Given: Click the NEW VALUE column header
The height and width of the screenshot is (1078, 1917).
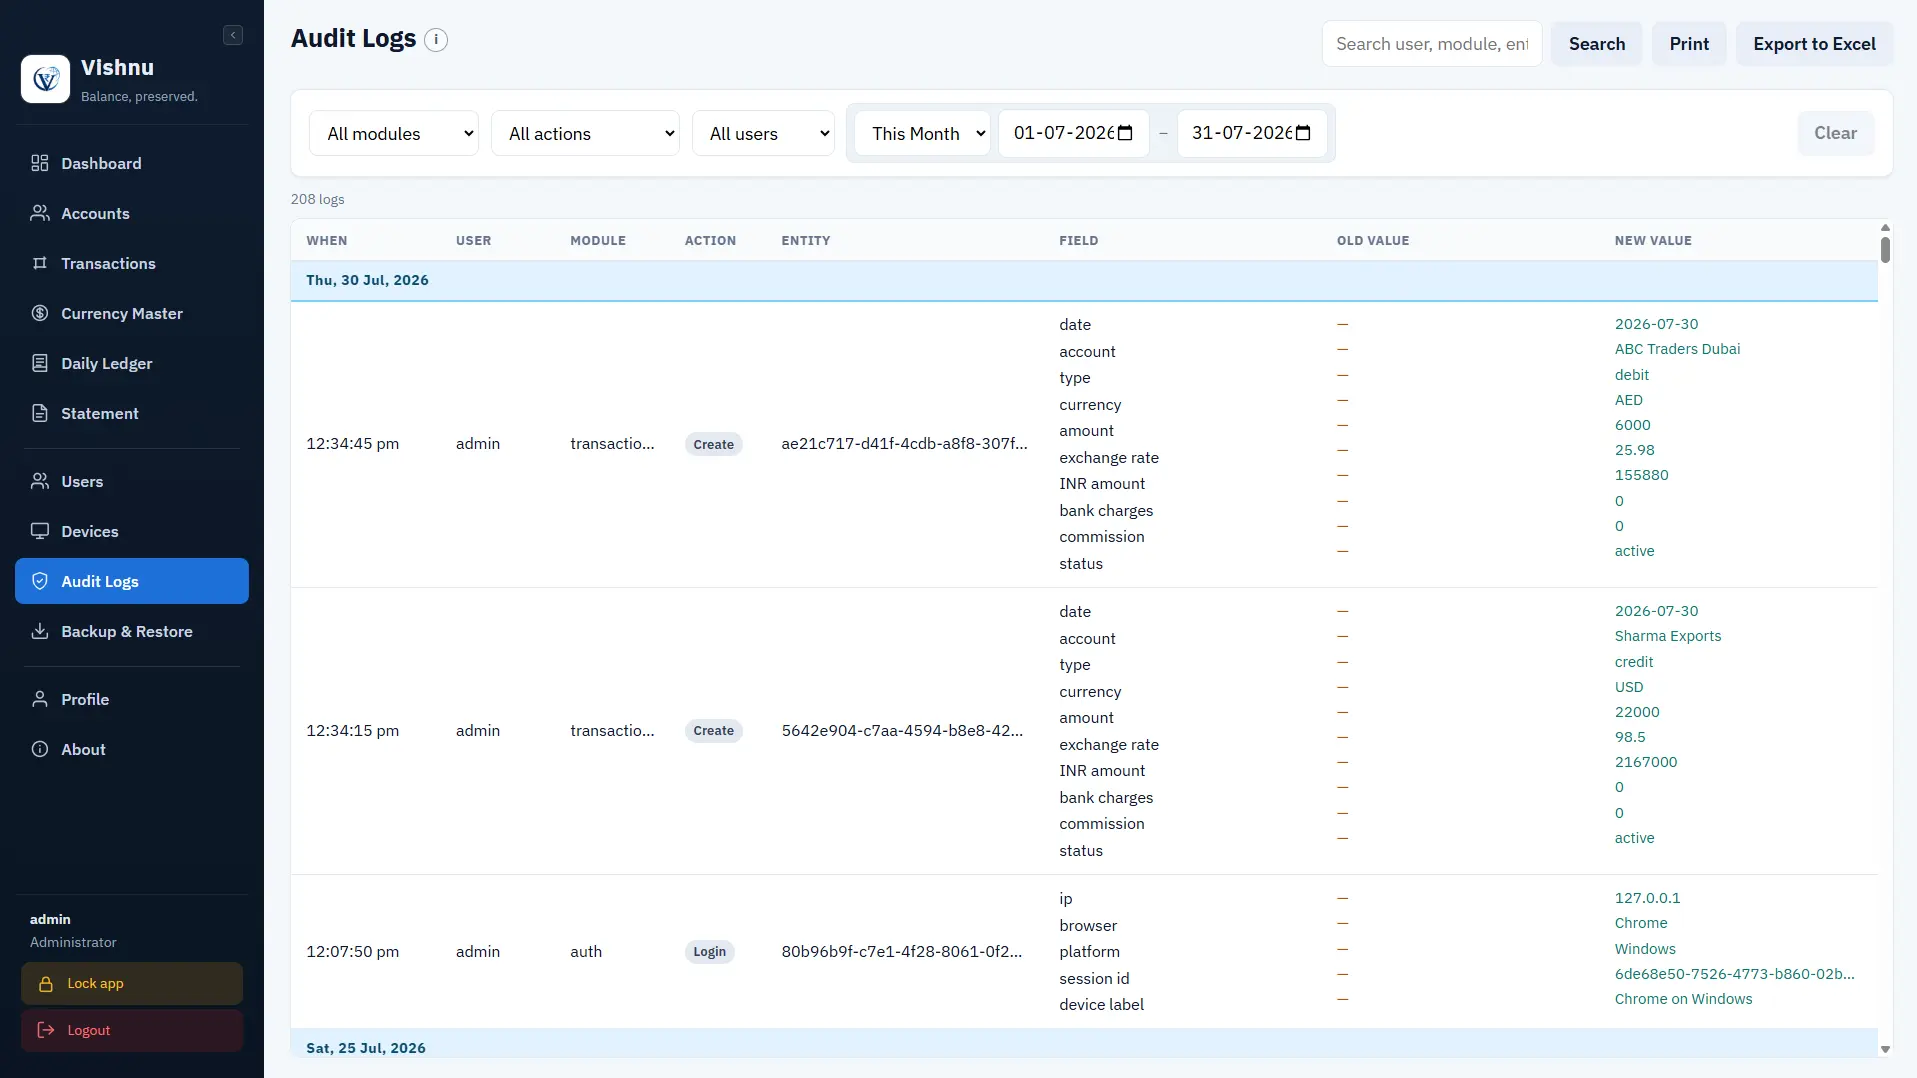Looking at the screenshot, I should point(1653,241).
